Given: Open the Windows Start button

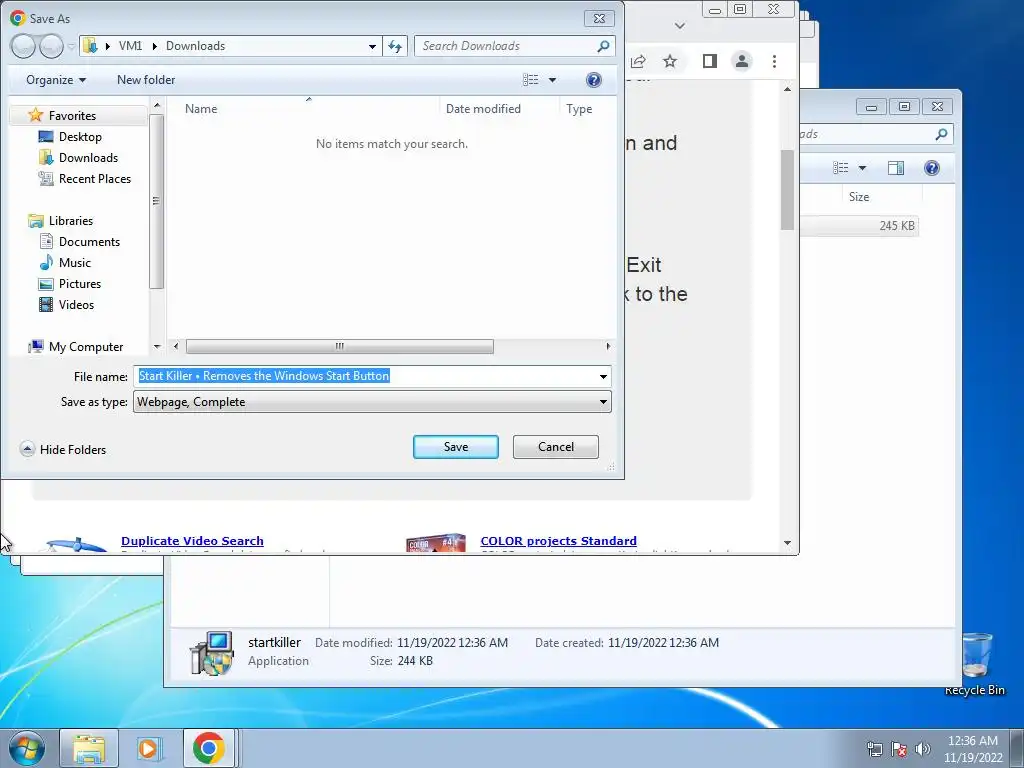Looking at the screenshot, I should point(27,748).
